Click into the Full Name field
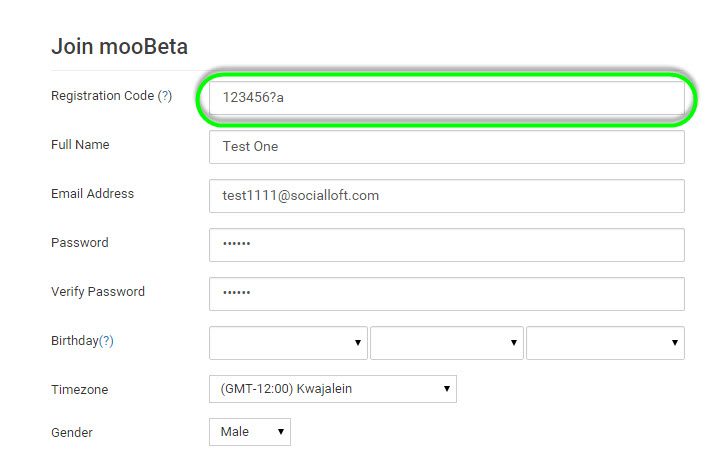Image resolution: width=717 pixels, height=459 pixels. pyautogui.click(x=447, y=147)
